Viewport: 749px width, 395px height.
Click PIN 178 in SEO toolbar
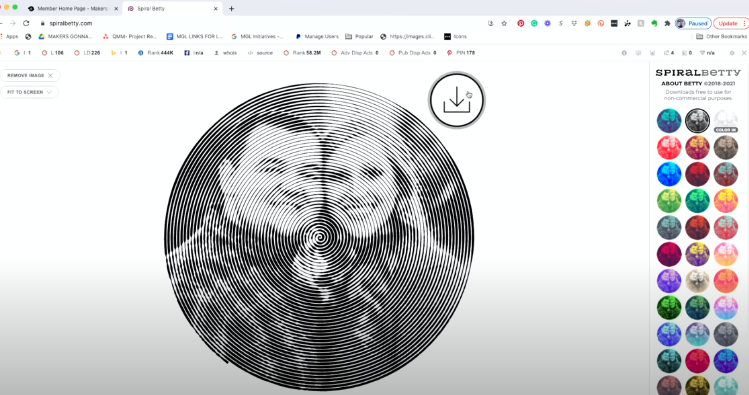click(461, 53)
